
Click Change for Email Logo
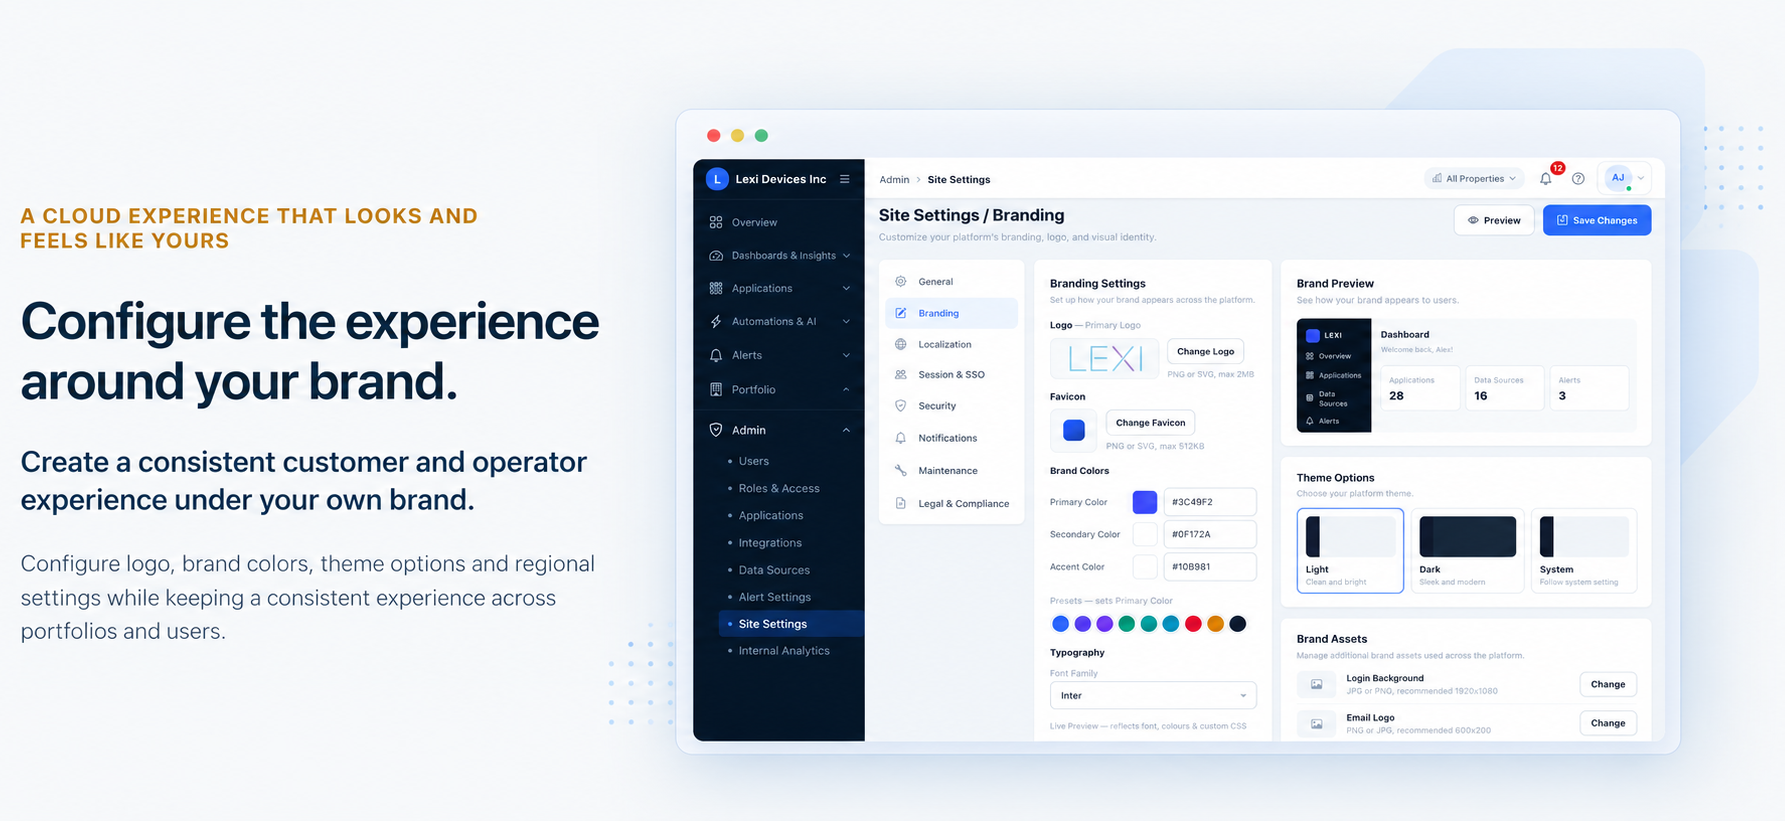[x=1608, y=723]
